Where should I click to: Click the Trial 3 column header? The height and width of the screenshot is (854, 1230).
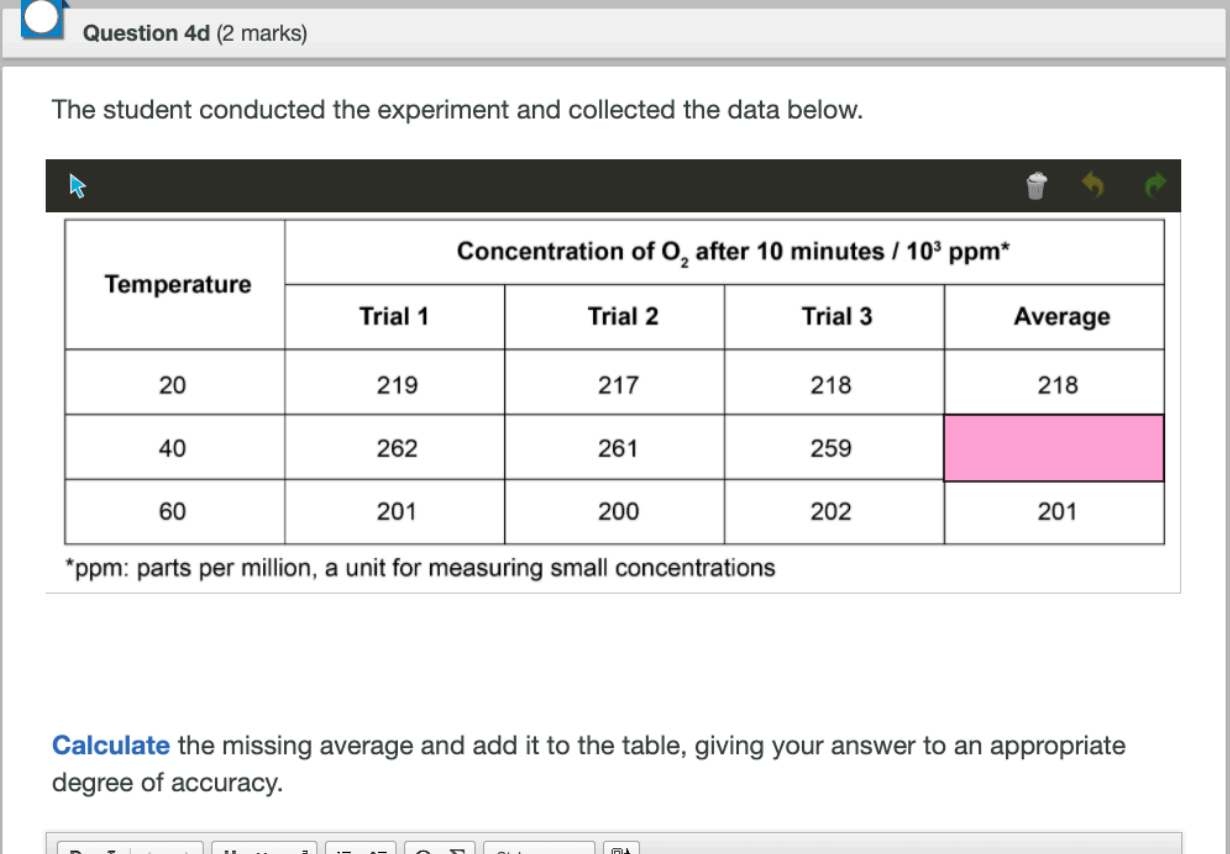(836, 317)
